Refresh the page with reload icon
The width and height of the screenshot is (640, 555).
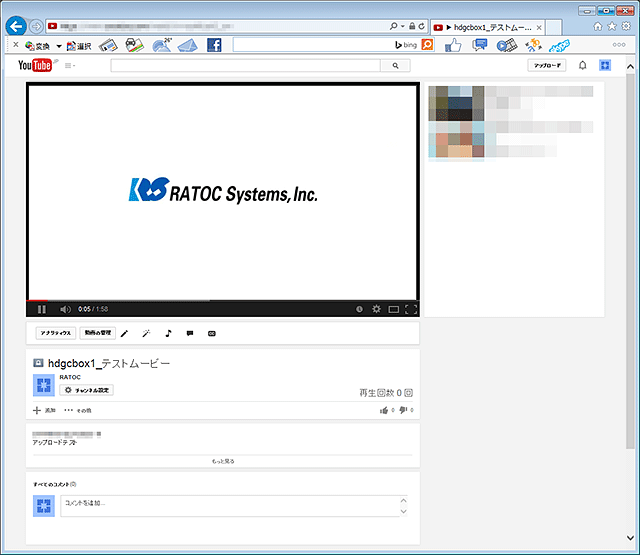(x=422, y=27)
